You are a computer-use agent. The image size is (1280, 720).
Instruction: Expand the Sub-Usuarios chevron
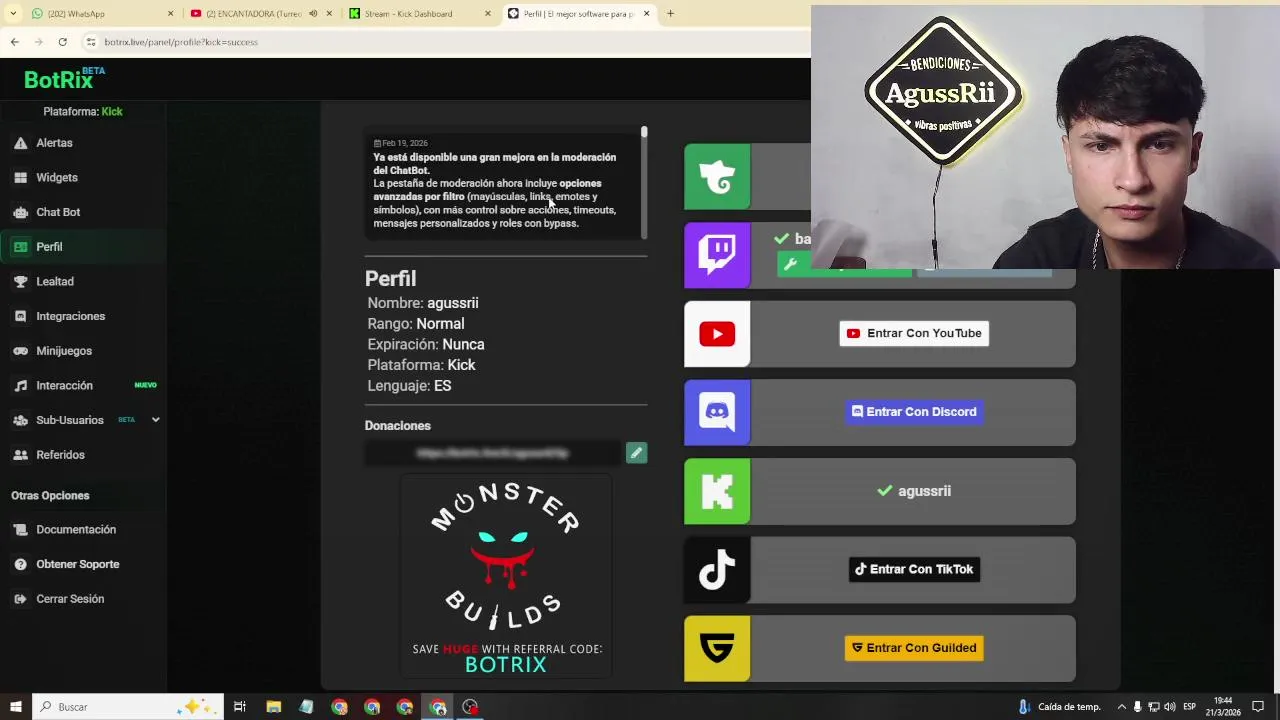[155, 420]
